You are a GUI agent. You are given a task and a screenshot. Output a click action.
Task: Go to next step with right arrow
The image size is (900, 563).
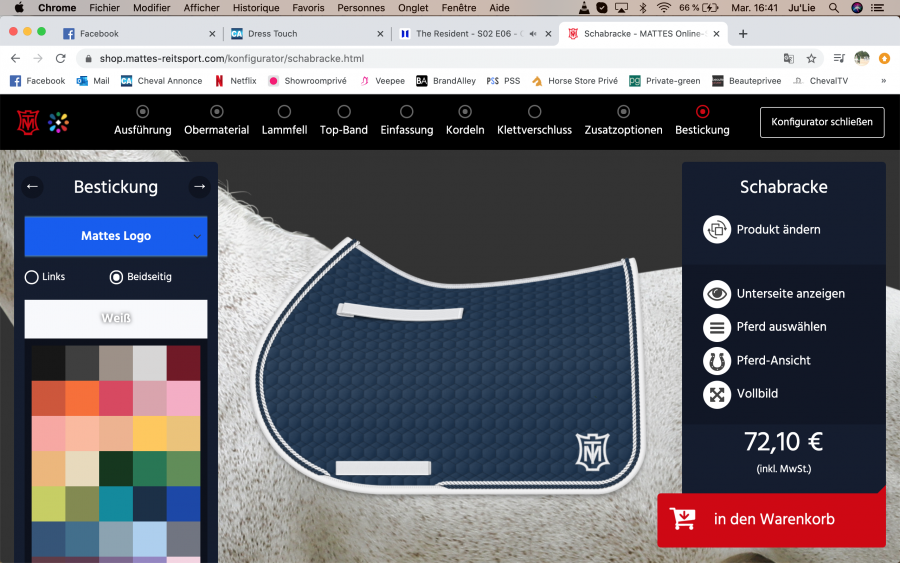click(199, 186)
